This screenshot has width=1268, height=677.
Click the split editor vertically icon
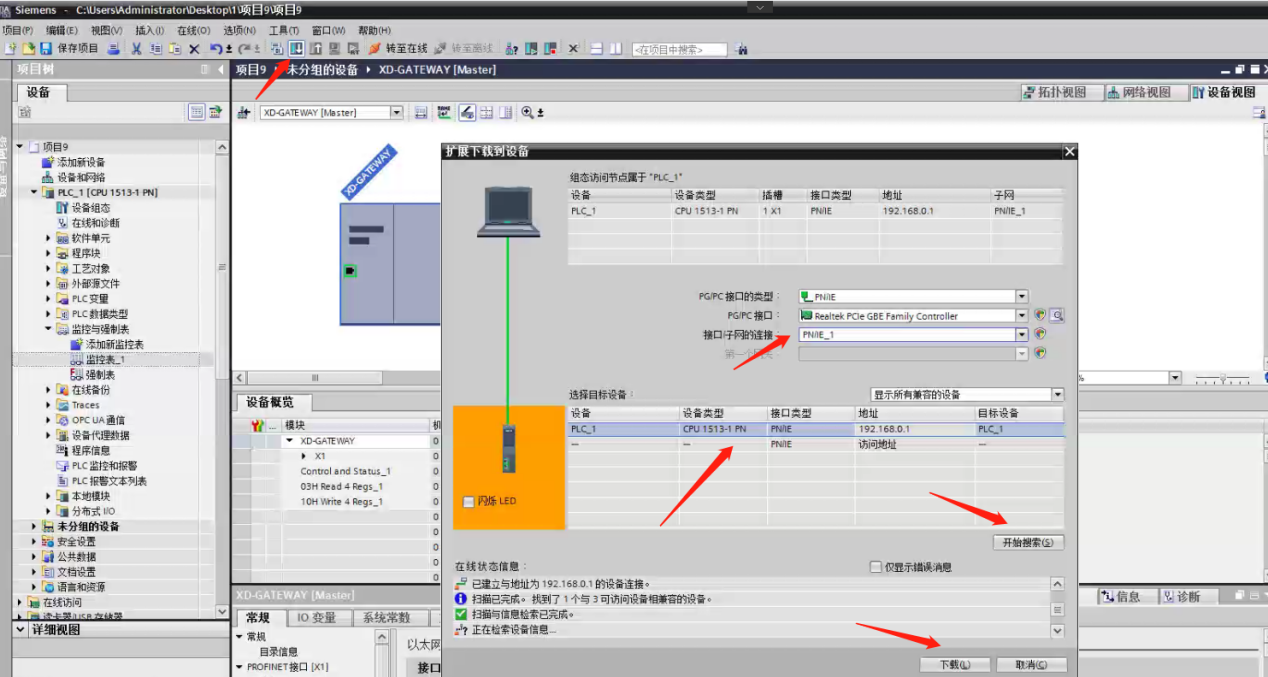pos(615,48)
